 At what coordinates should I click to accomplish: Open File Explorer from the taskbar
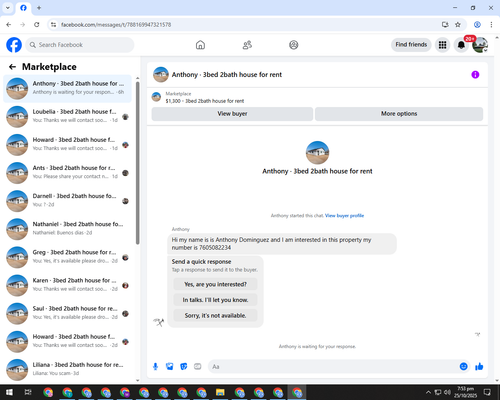[x=220, y=392]
